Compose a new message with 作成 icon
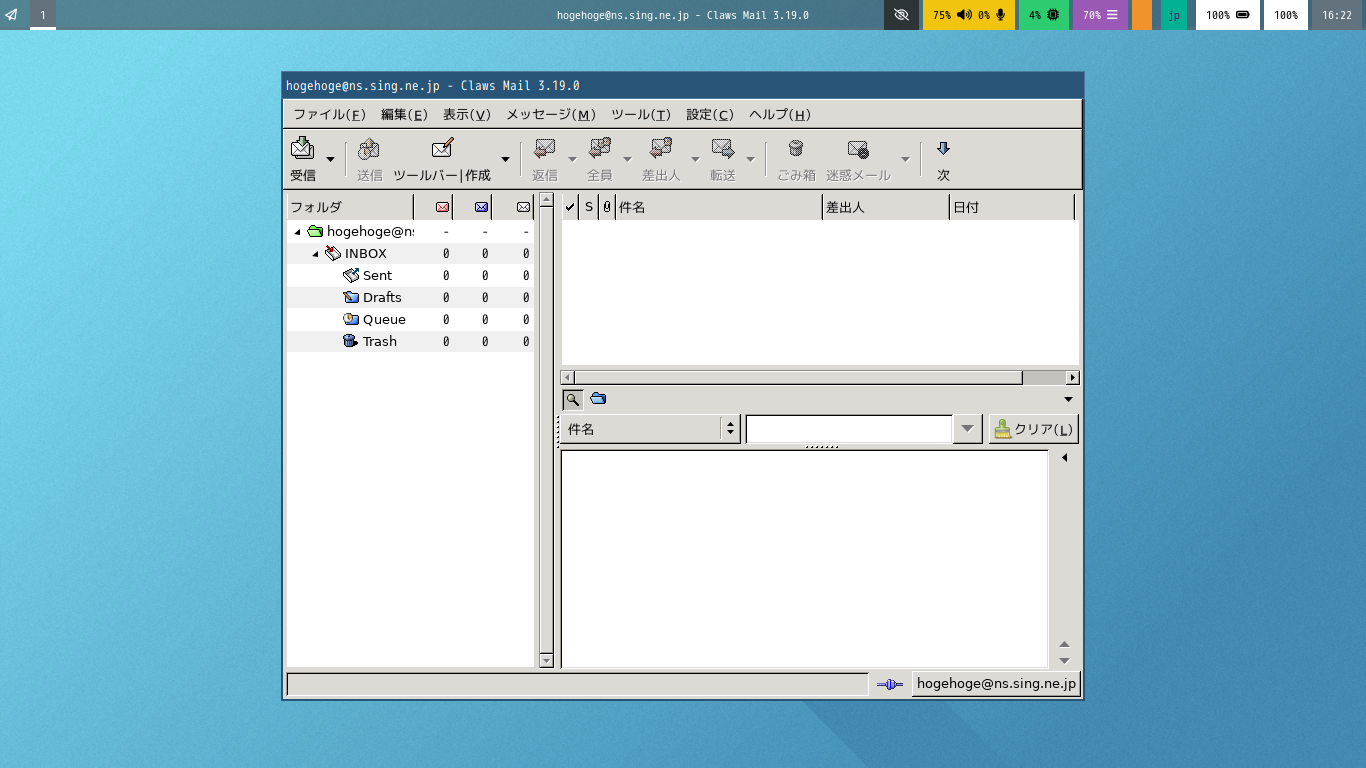 pos(442,149)
